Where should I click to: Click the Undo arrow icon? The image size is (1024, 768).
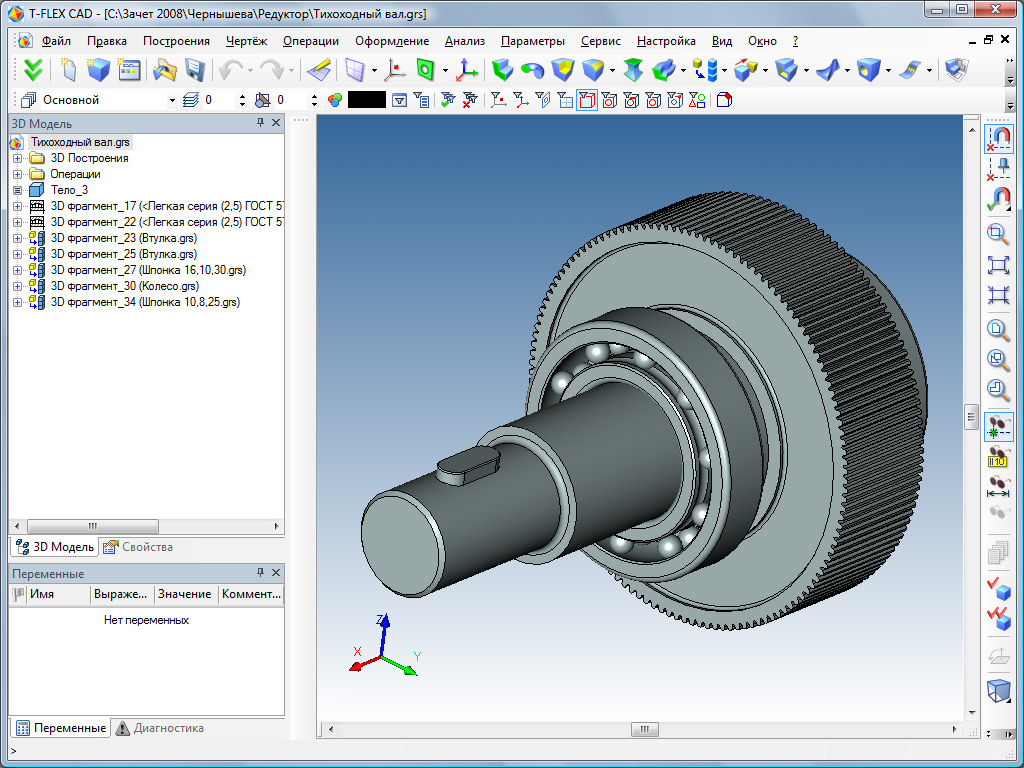[x=231, y=70]
